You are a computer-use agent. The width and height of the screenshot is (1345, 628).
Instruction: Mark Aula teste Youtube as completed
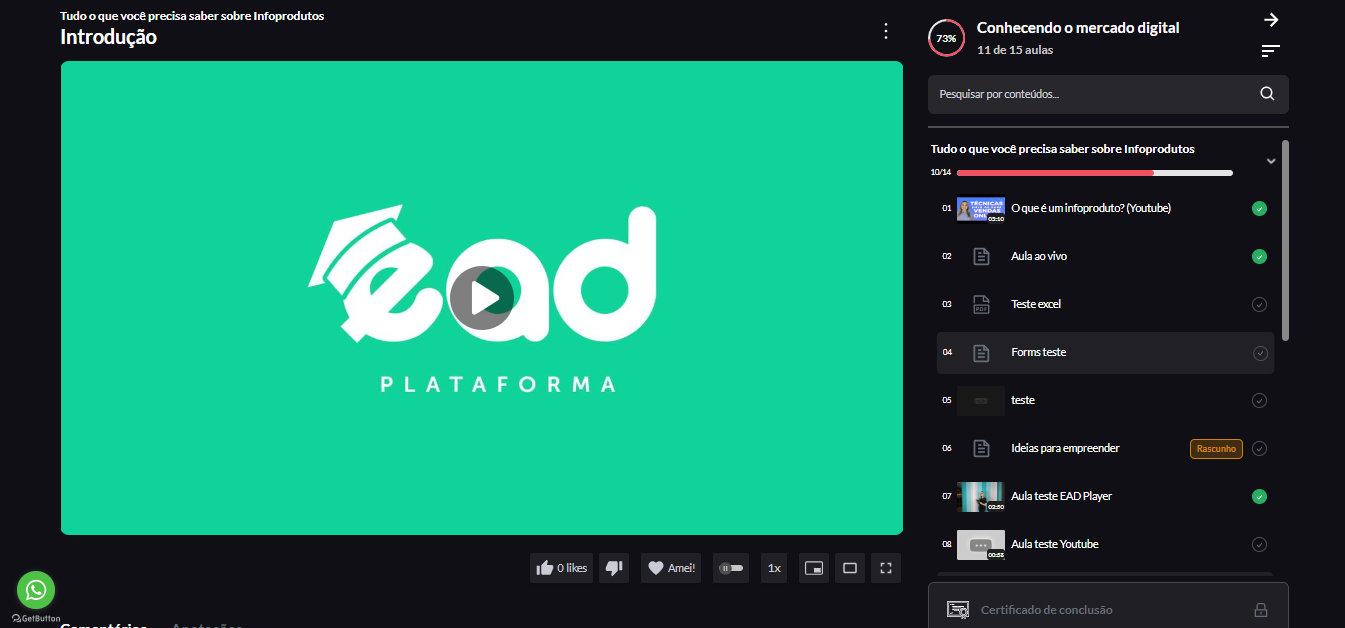pyautogui.click(x=1259, y=545)
